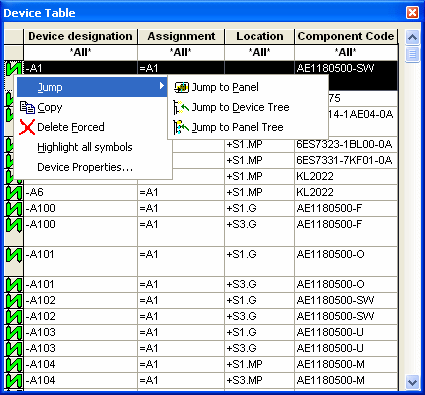Image resolution: width=425 pixels, height=395 pixels.
Task: Click +S3.MP location of -A104 row
Action: 244,380
